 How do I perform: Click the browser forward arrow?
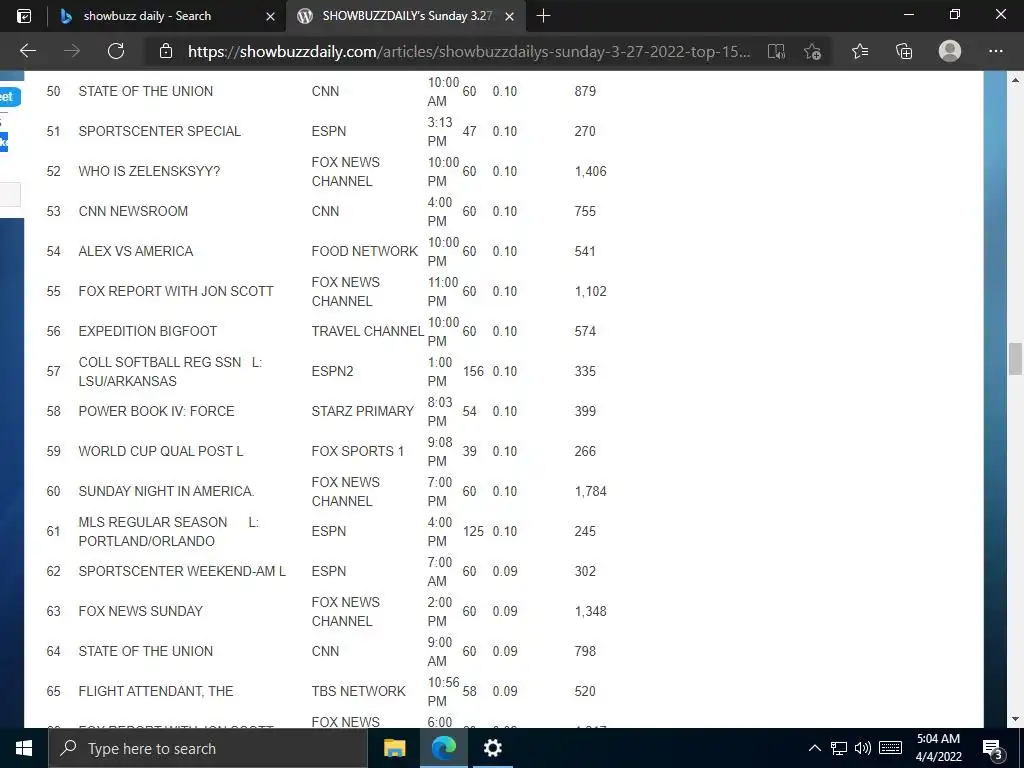click(72, 51)
